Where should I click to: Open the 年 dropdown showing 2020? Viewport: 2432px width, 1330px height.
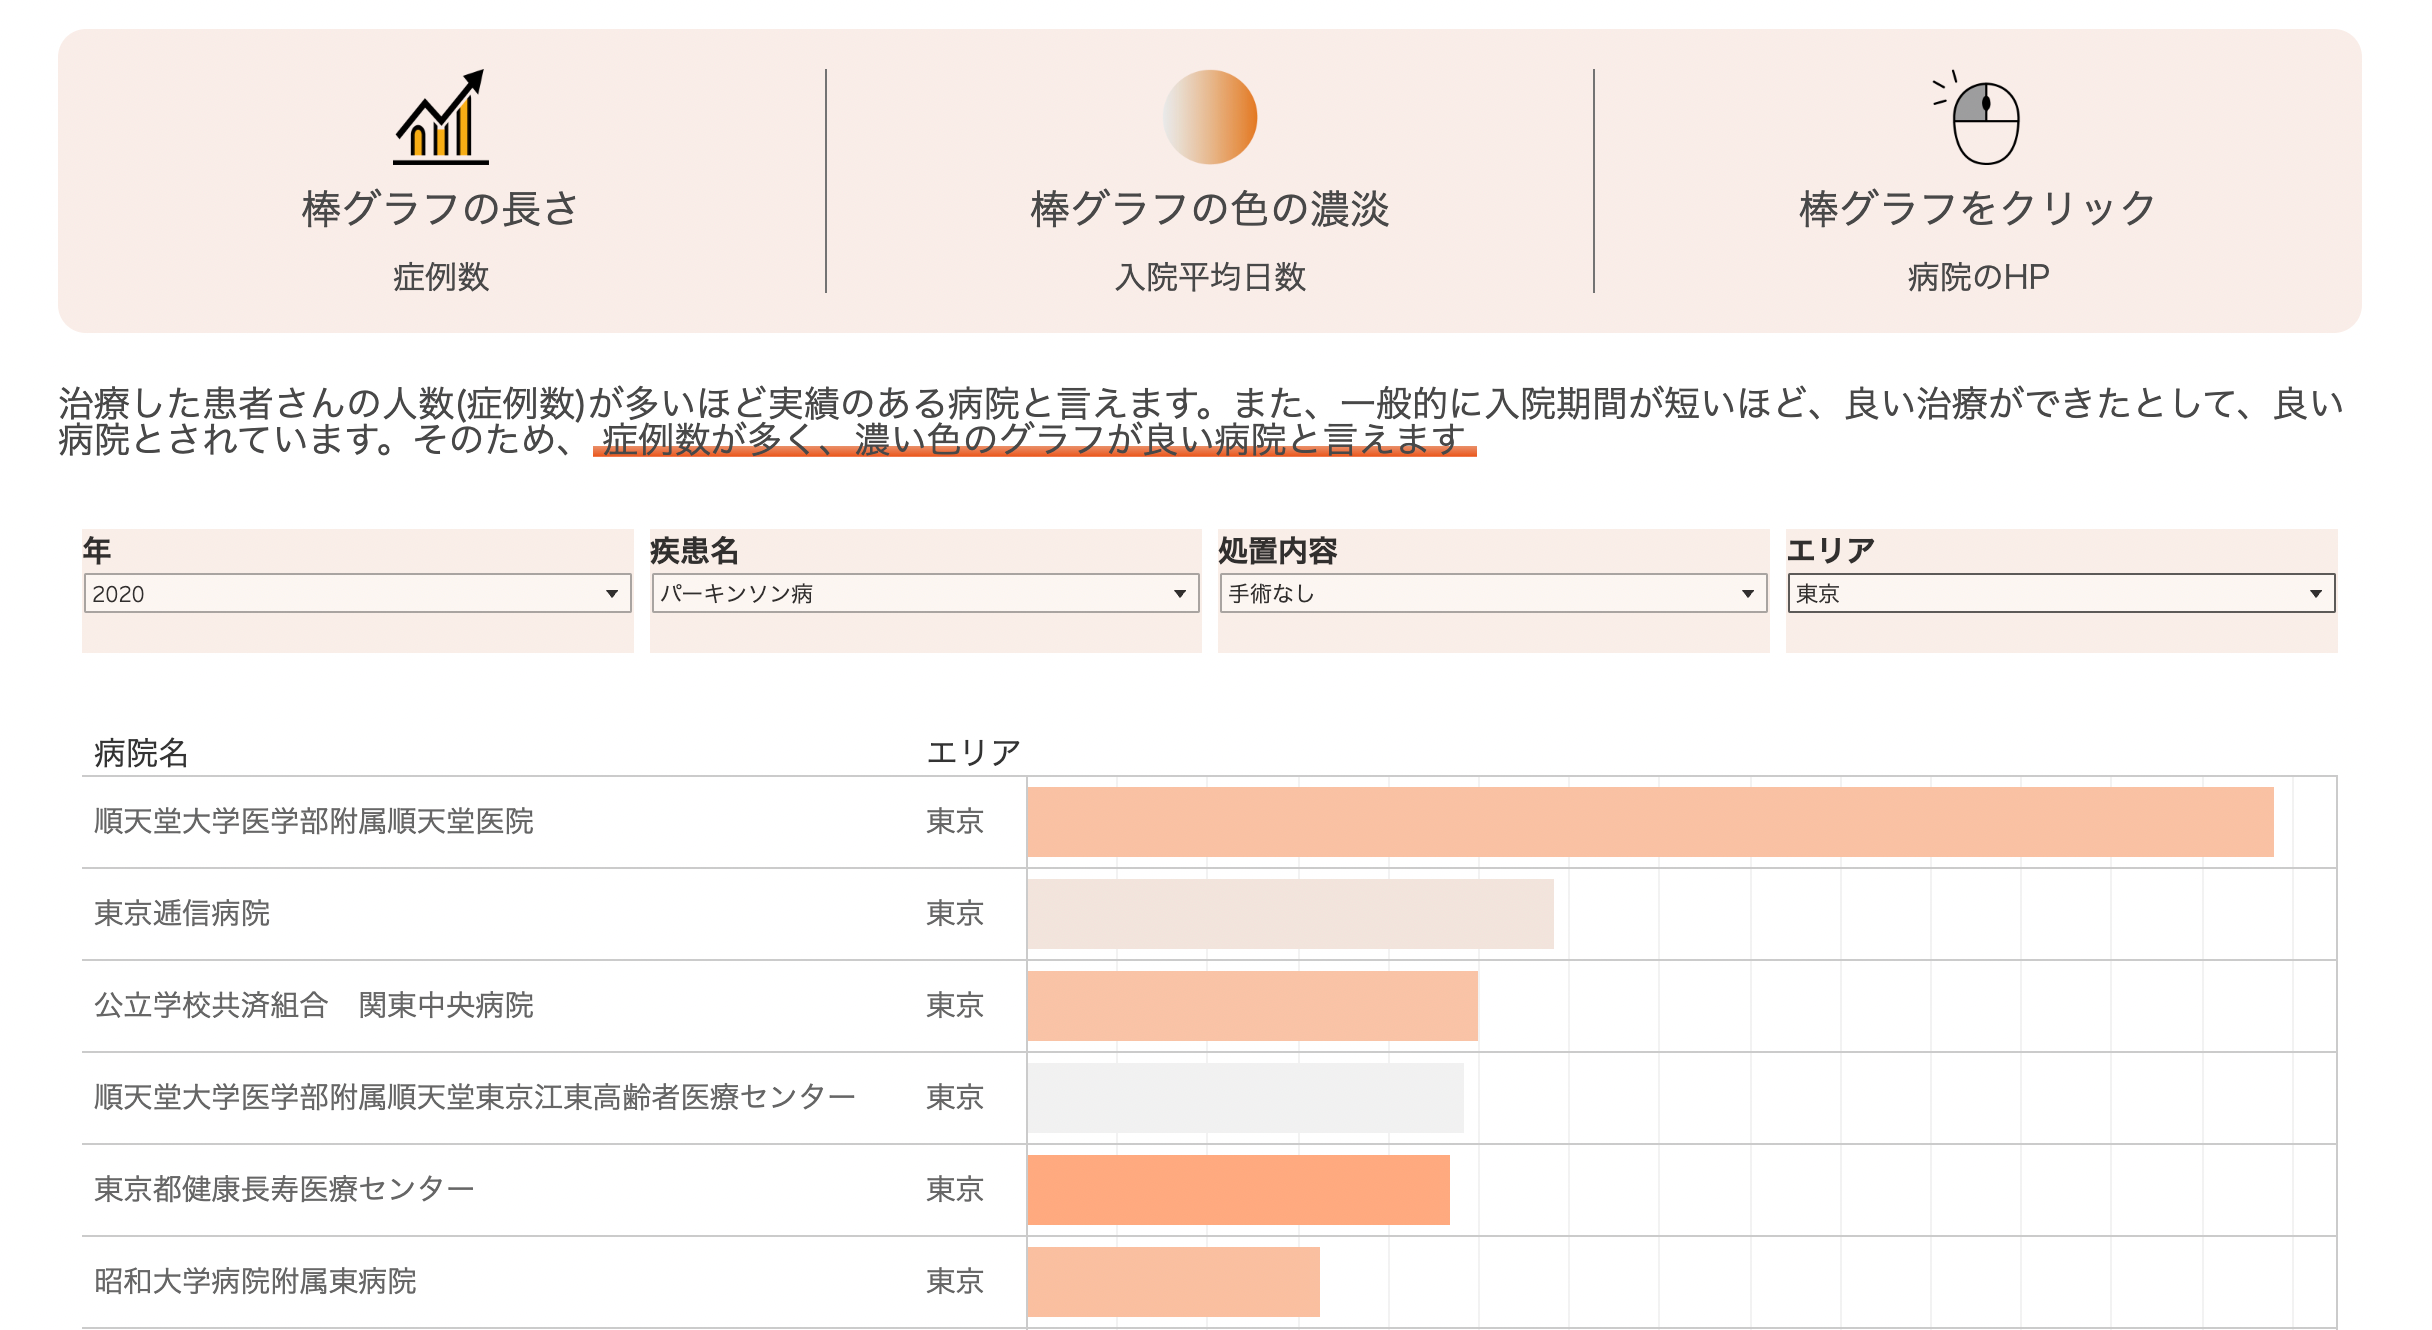click(x=357, y=593)
